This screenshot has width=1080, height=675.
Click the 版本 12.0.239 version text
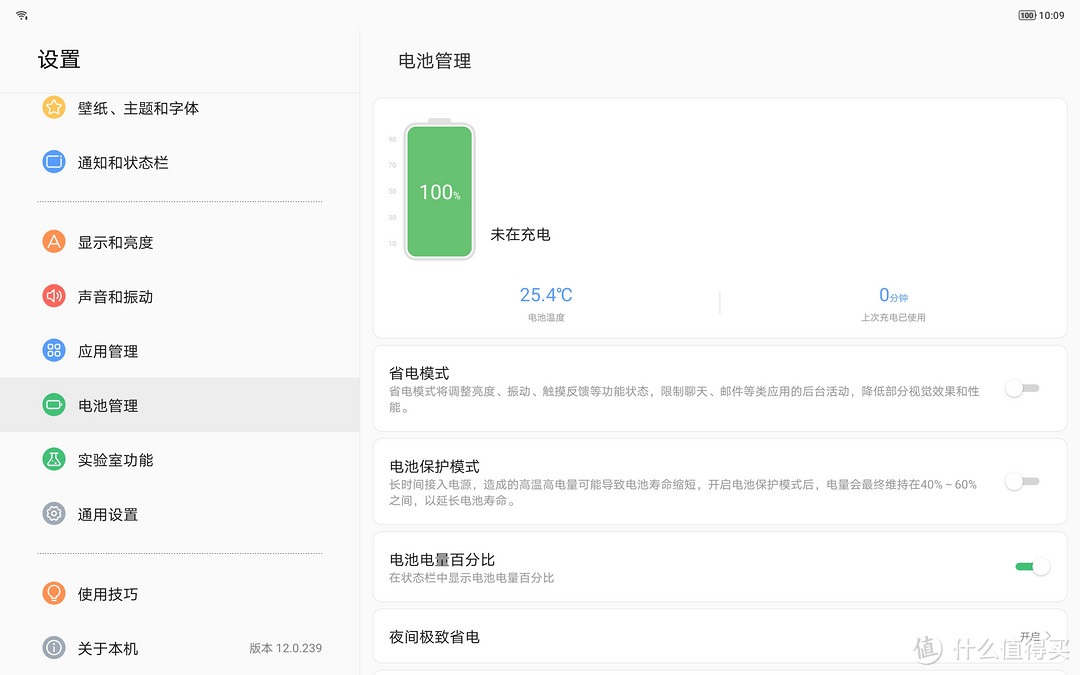tap(285, 648)
